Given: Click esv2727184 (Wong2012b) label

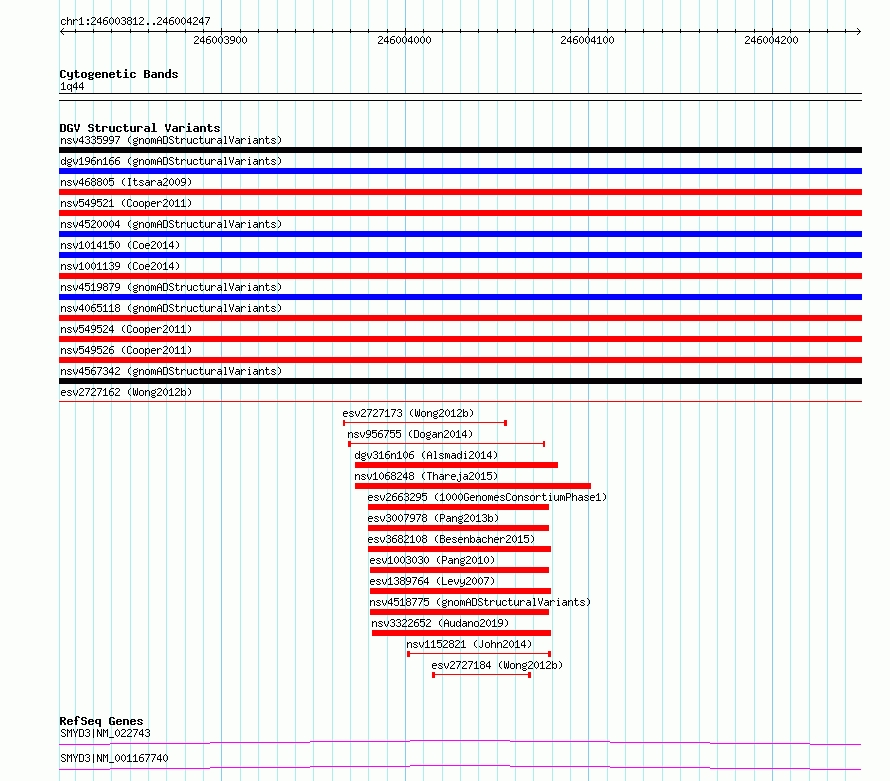Looking at the screenshot, I should click(x=497, y=665).
